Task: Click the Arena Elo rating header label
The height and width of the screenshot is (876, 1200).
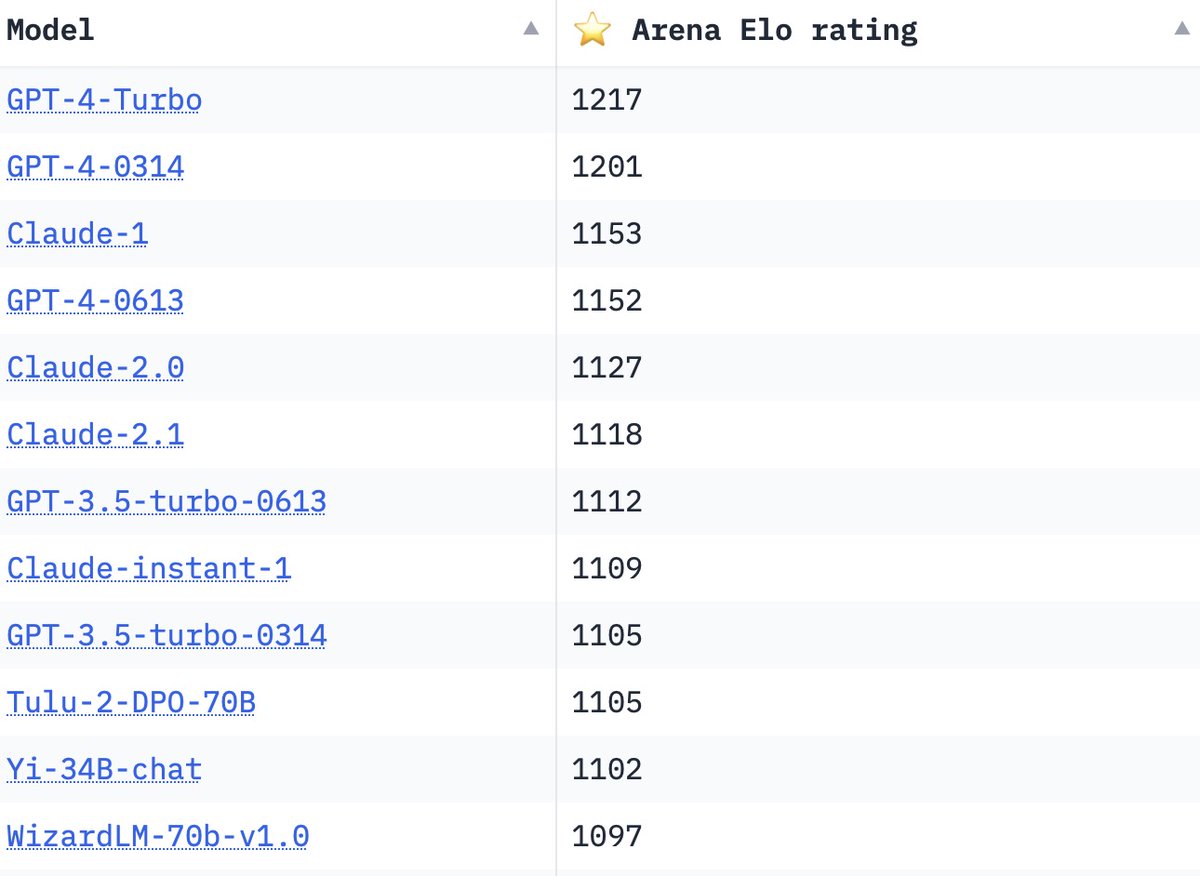Action: pos(774,30)
